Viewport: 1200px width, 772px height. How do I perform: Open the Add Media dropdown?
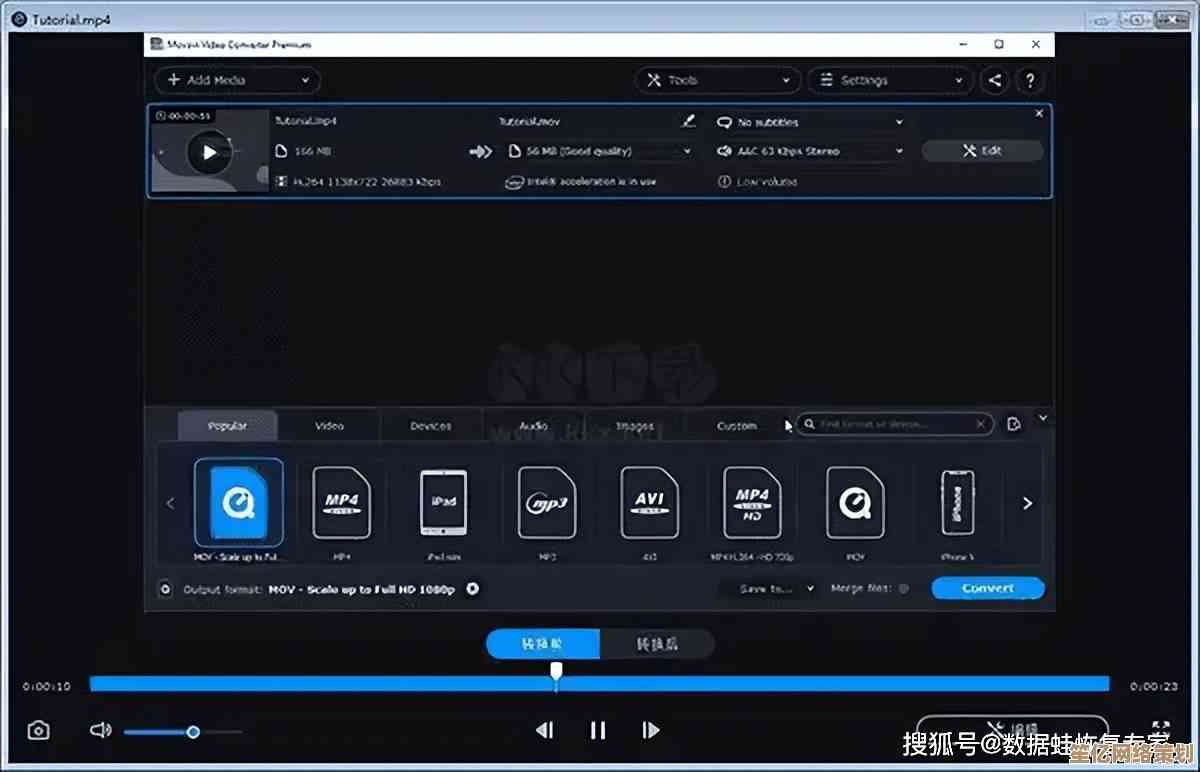pos(237,81)
